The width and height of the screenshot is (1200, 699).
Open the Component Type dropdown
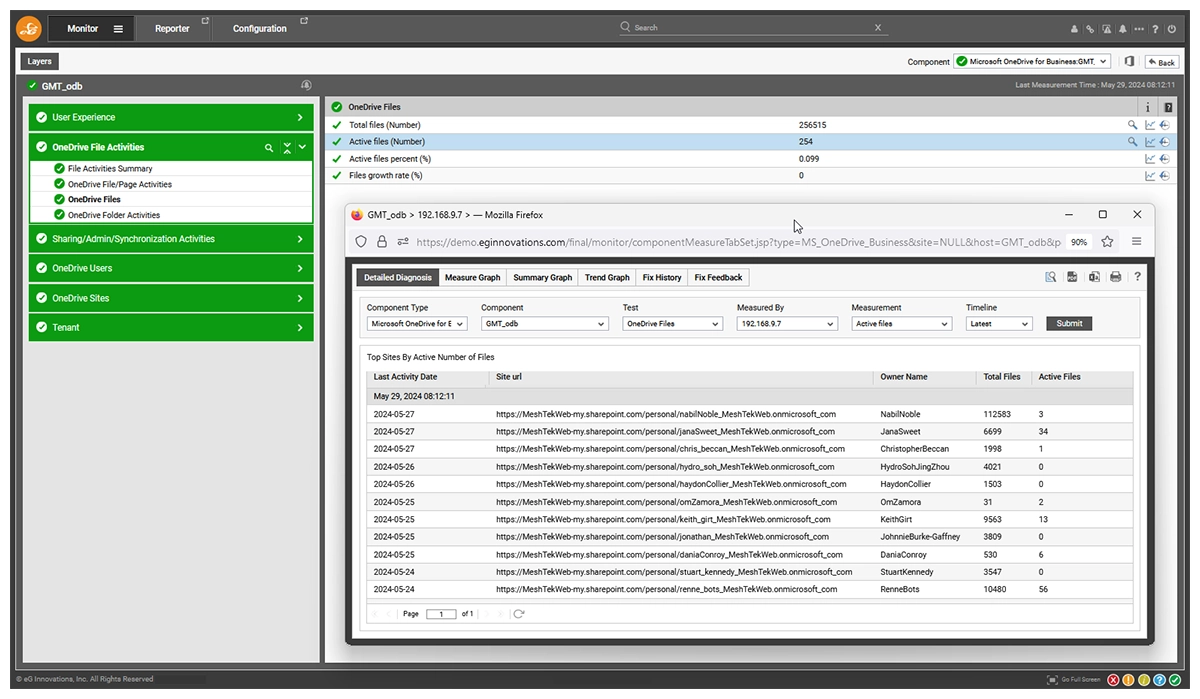click(x=417, y=324)
